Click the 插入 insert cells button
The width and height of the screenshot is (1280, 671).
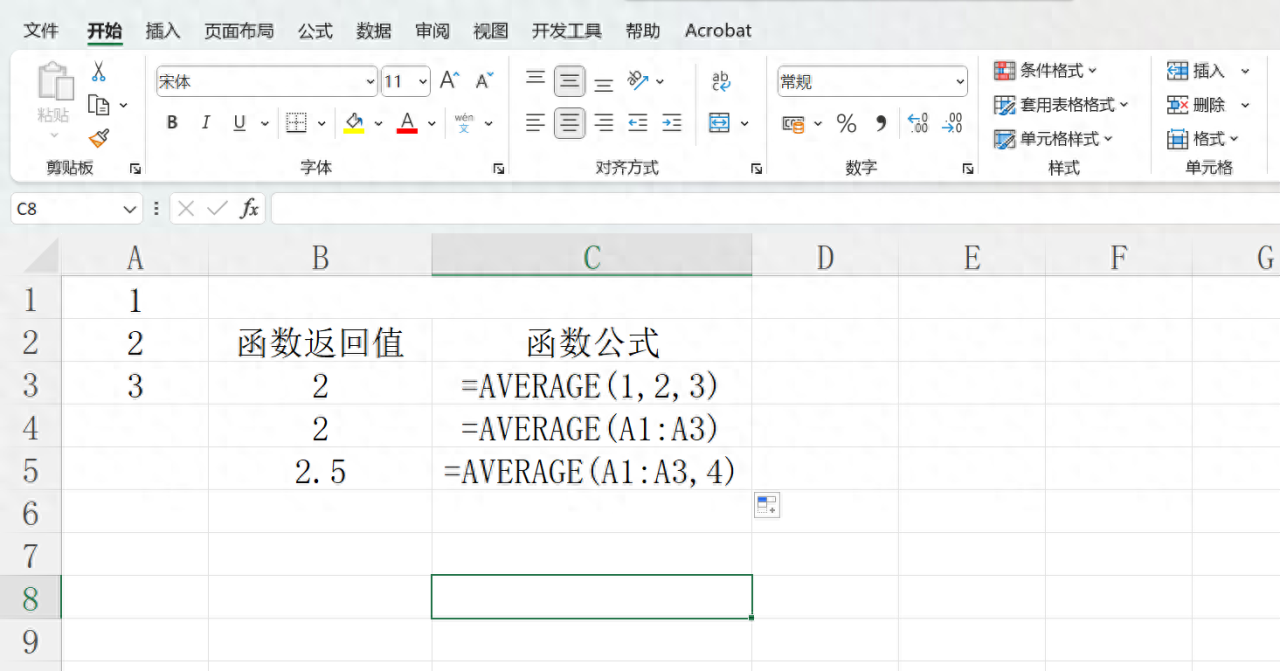1198,71
